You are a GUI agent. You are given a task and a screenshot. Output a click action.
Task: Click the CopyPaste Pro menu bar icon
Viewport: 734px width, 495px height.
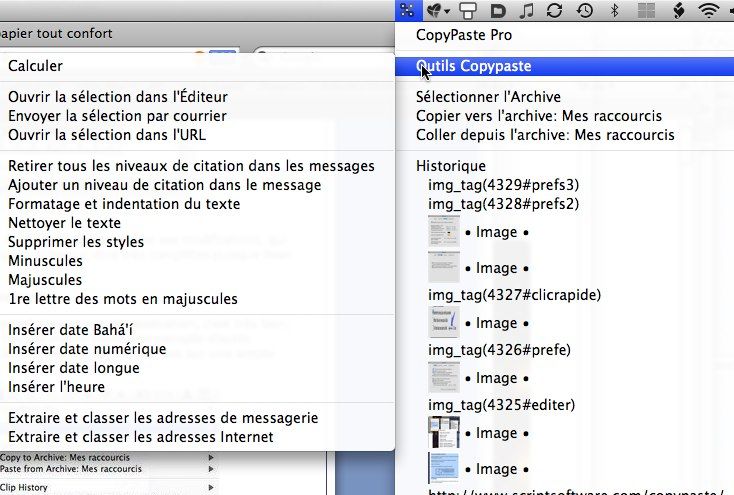[407, 10]
